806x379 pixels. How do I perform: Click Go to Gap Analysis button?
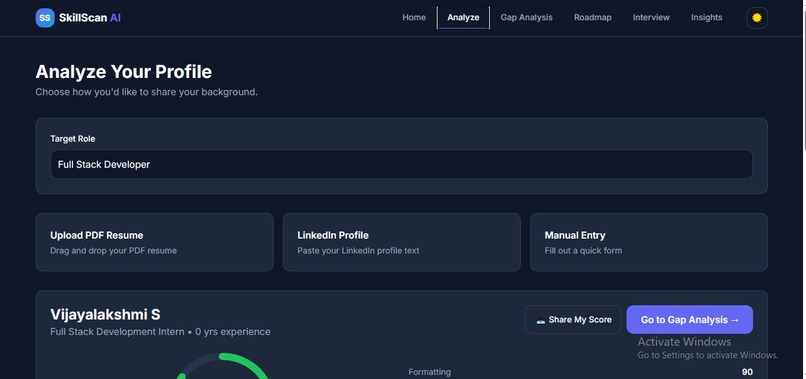pyautogui.click(x=689, y=319)
